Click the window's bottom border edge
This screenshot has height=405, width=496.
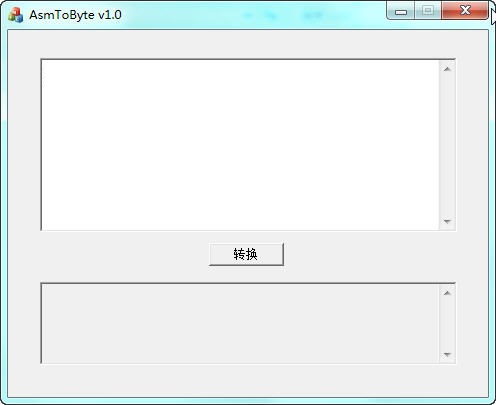pos(248,401)
